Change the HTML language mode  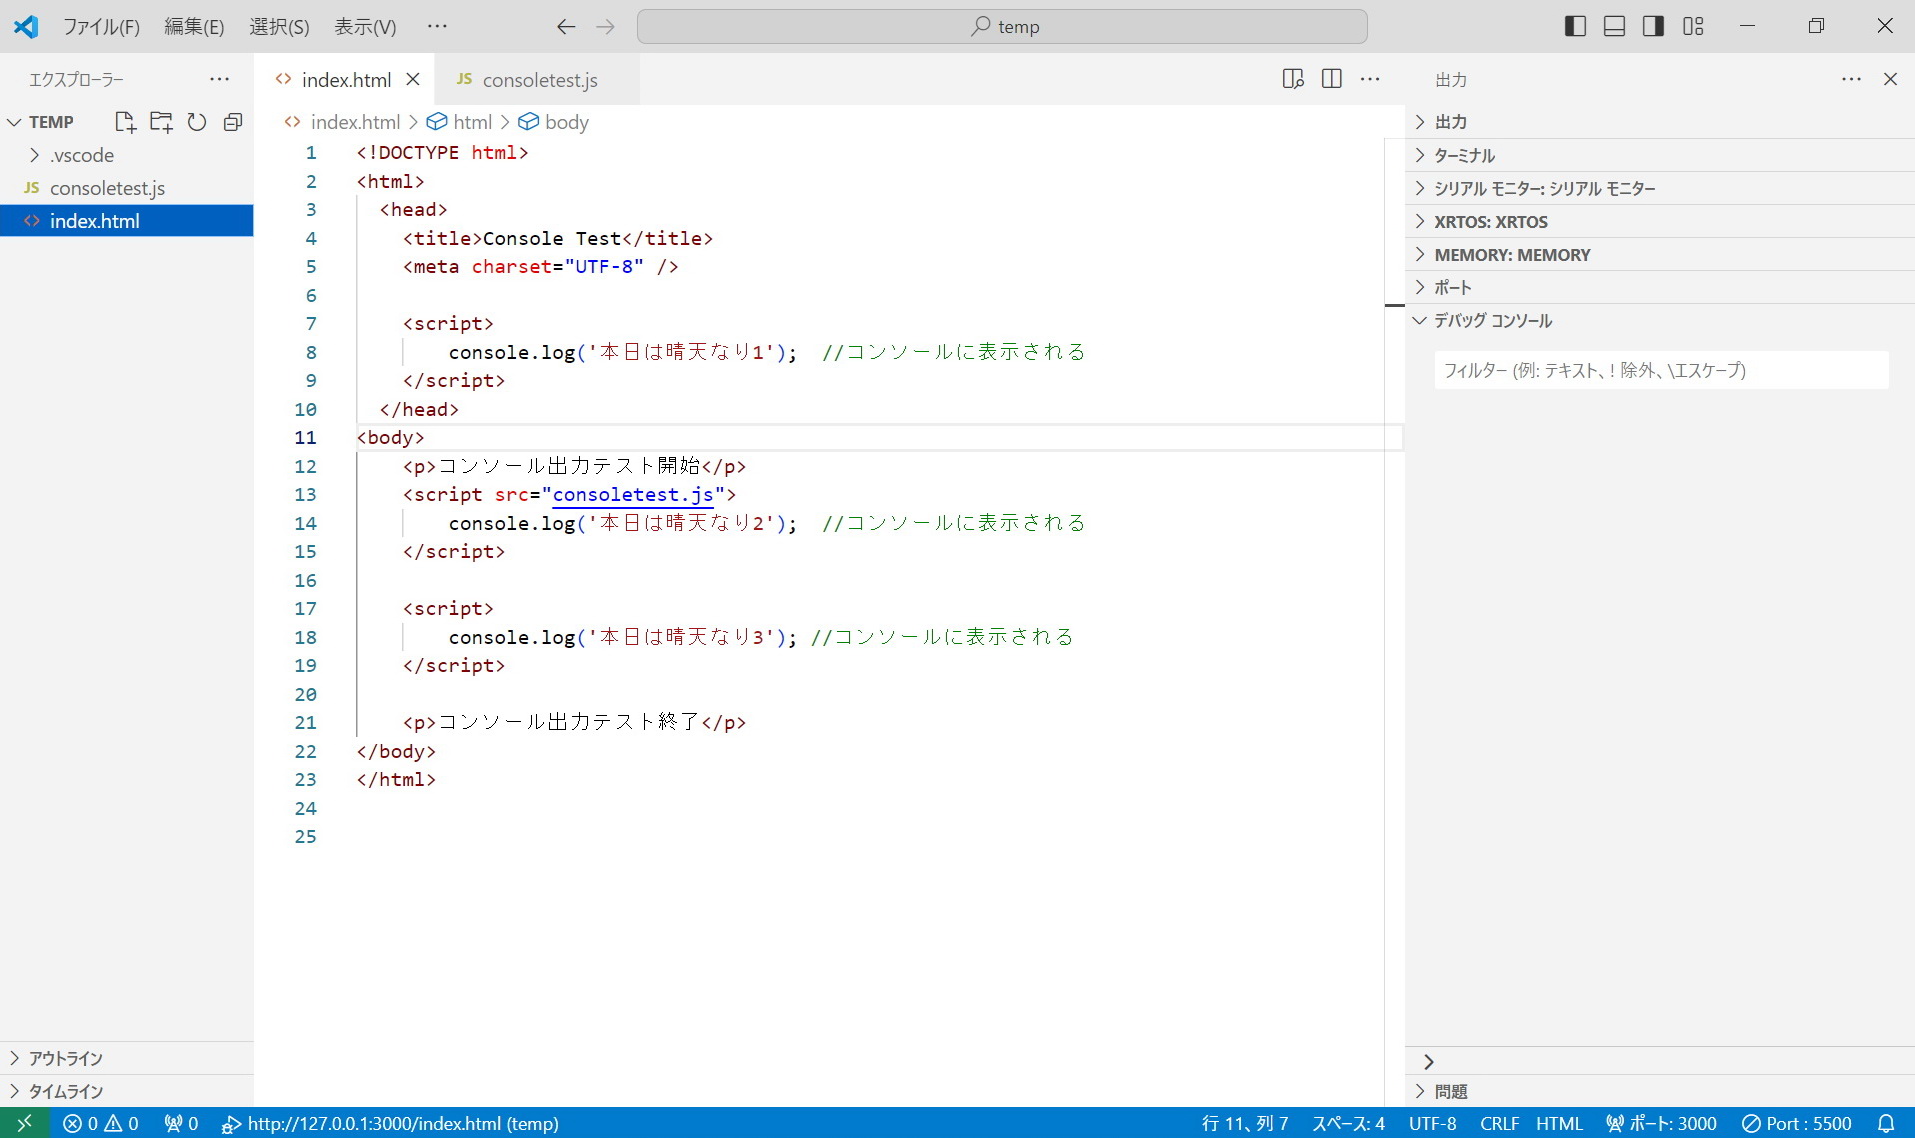coord(1559,1123)
